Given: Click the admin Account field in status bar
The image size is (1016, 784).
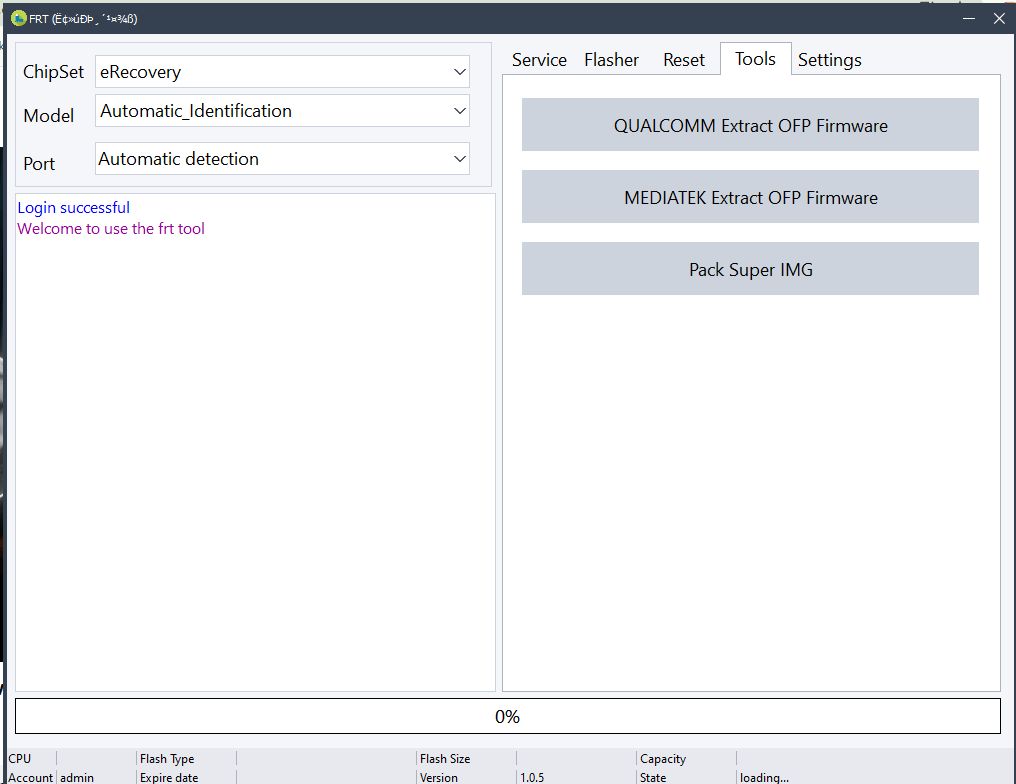Looking at the screenshot, I should pyautogui.click(x=75, y=777).
